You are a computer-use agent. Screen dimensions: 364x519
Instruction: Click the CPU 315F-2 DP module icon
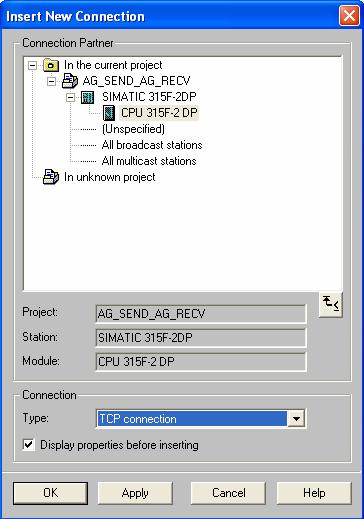(x=109, y=113)
